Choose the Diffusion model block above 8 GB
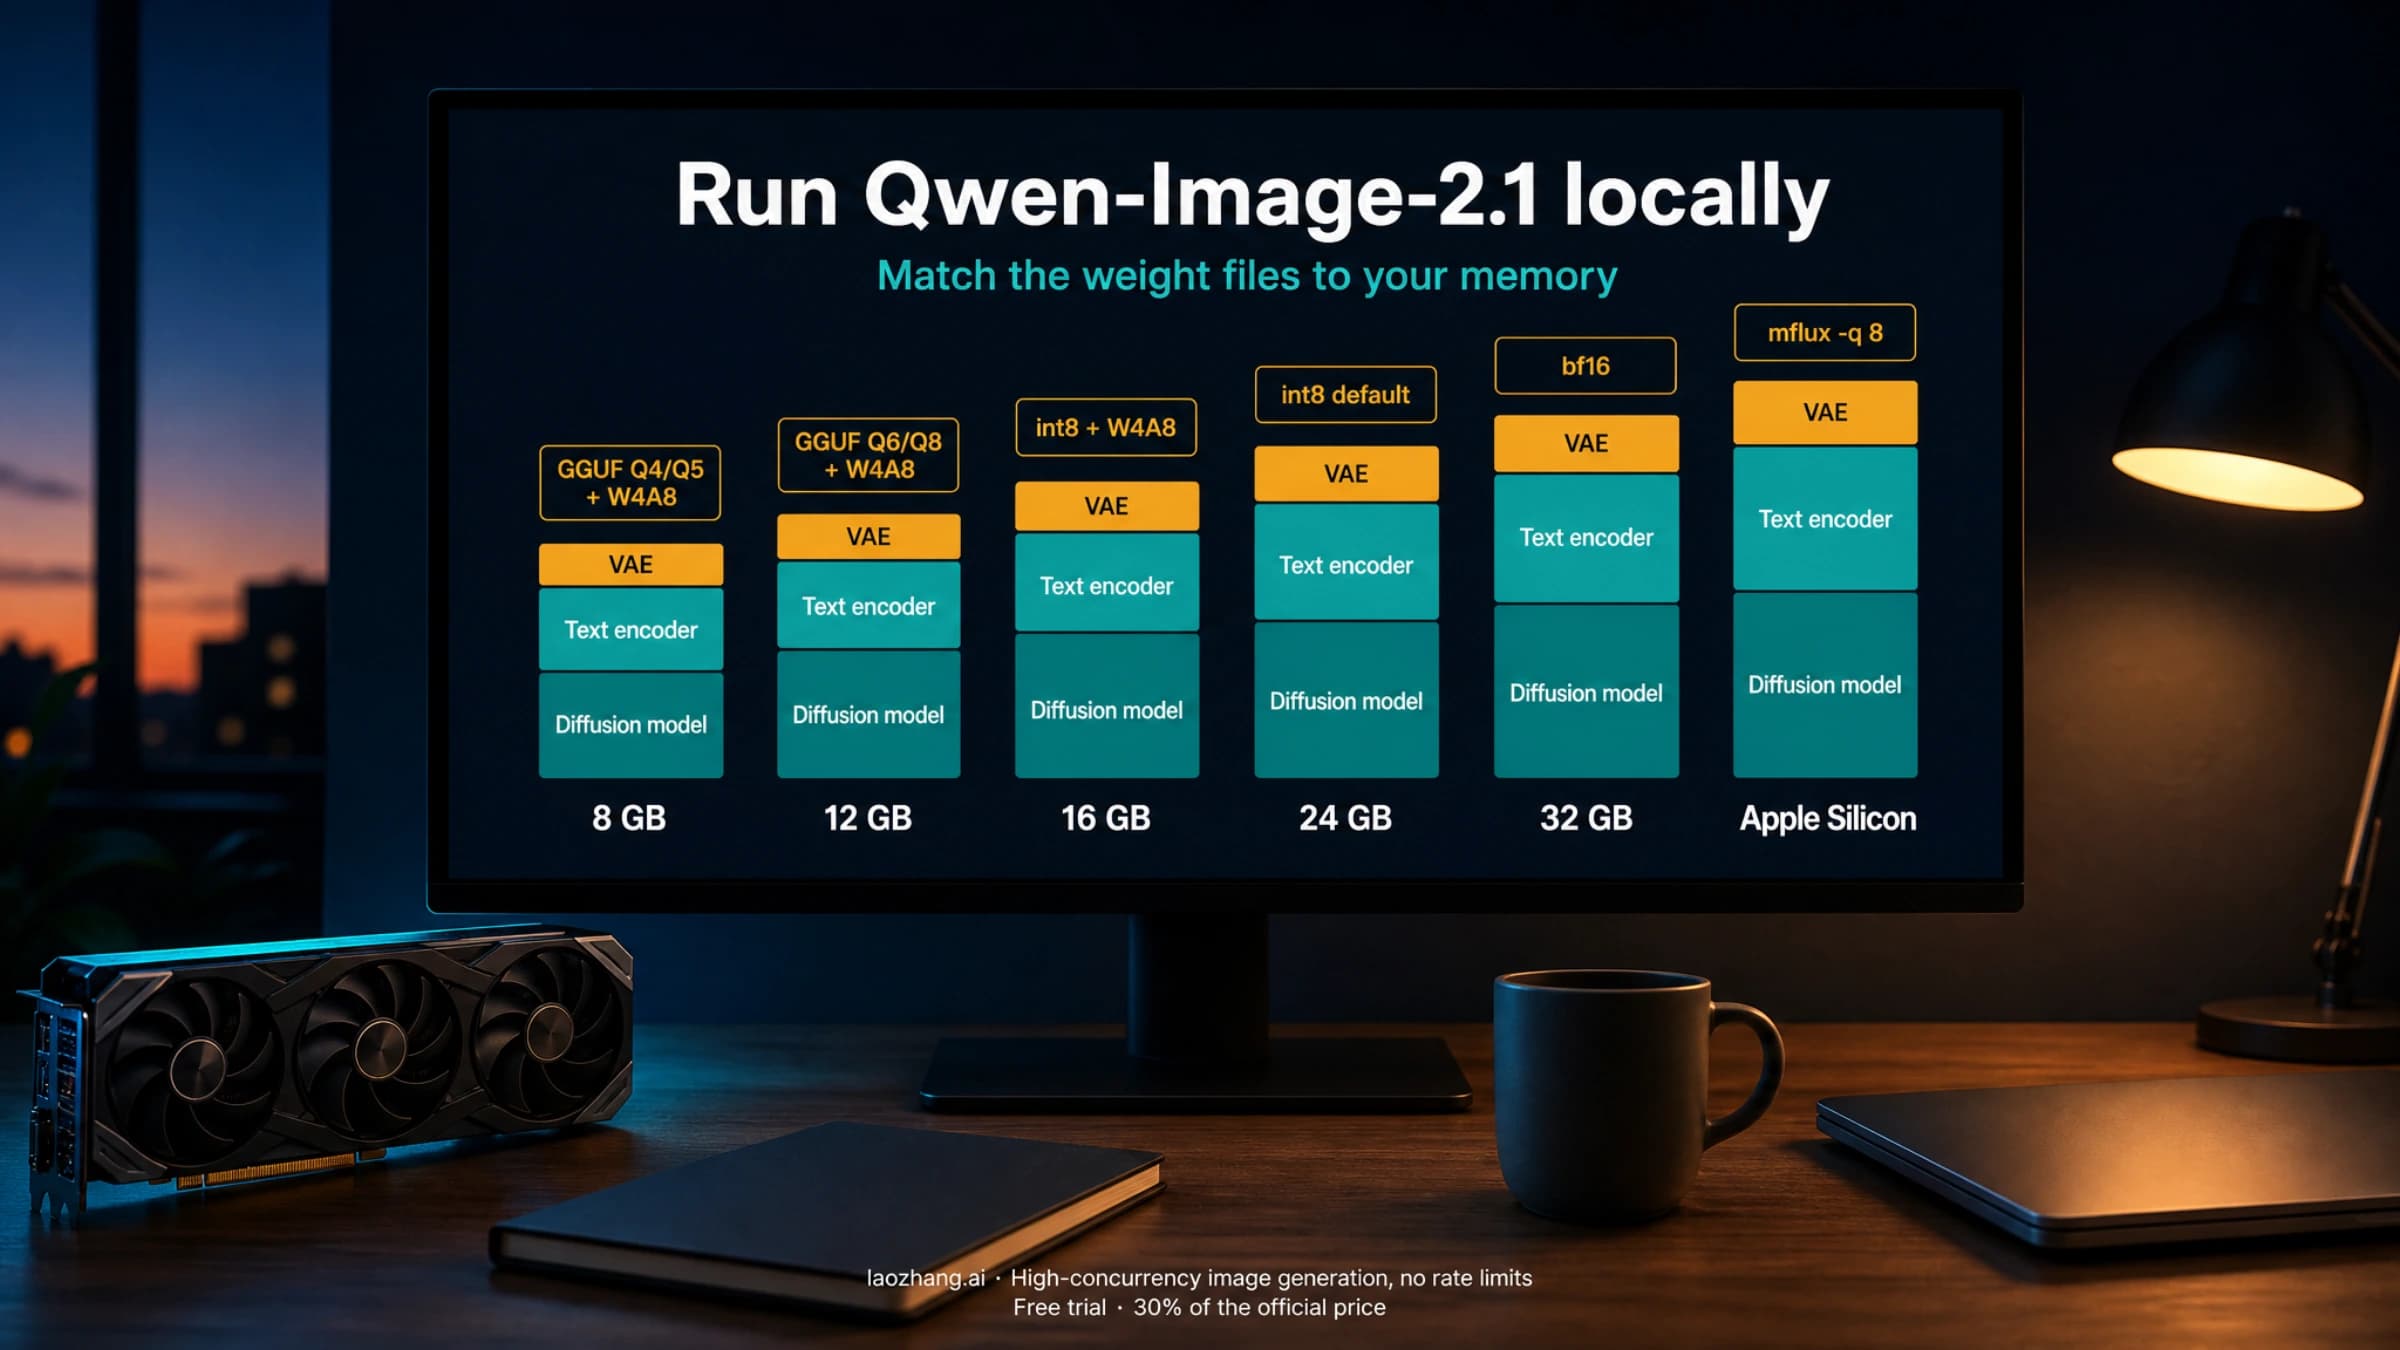The width and height of the screenshot is (2400, 1350). [x=631, y=725]
